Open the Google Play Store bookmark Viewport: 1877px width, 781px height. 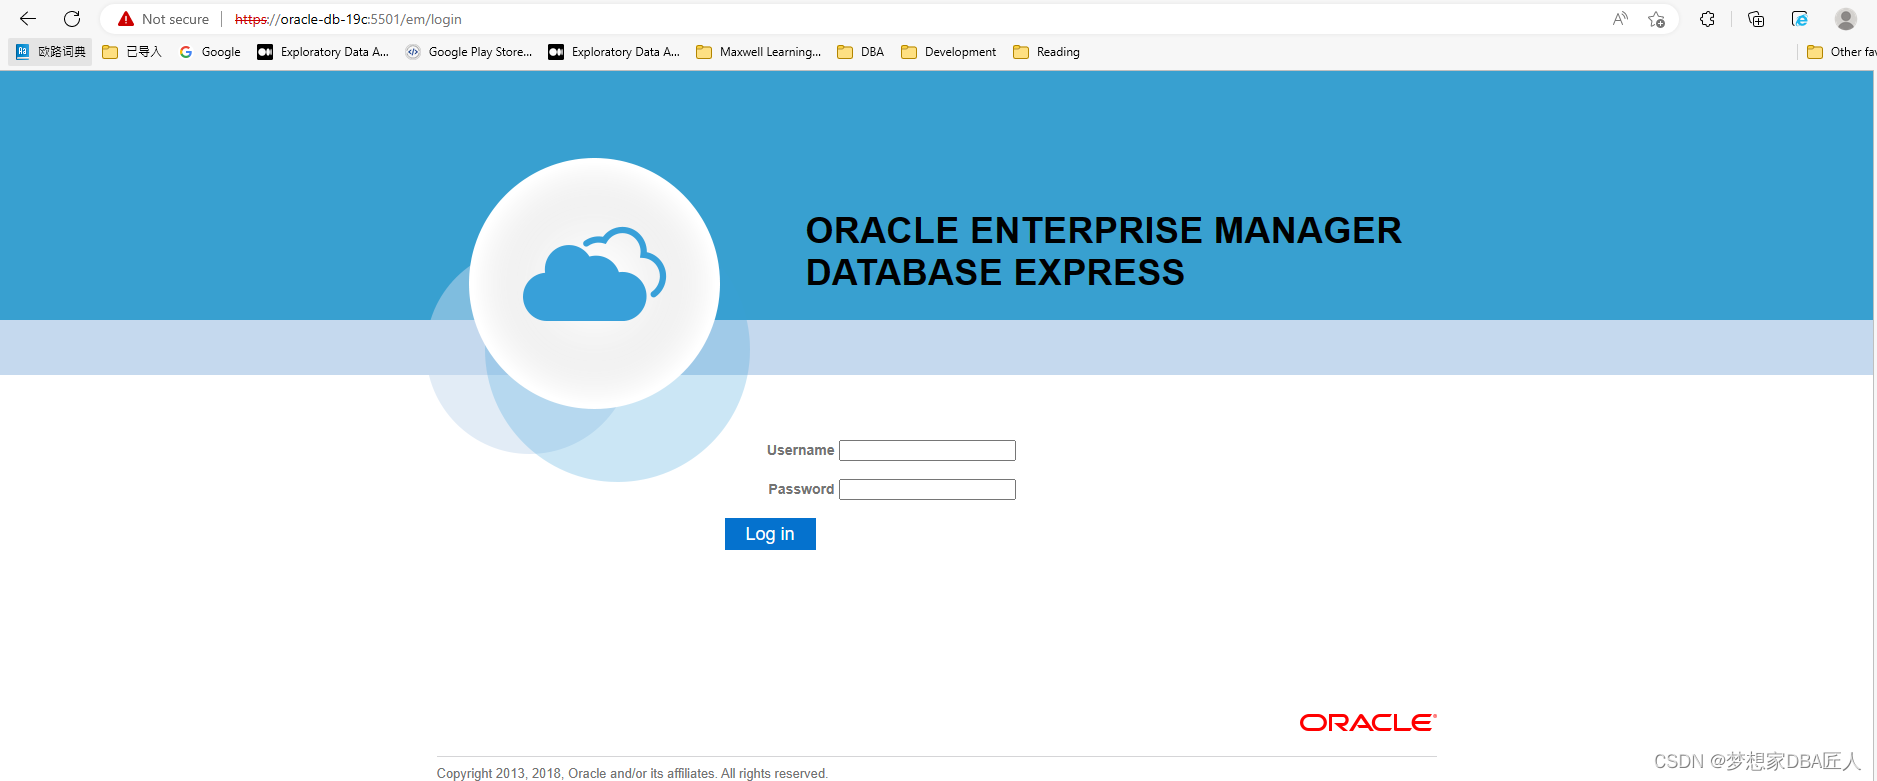click(469, 52)
